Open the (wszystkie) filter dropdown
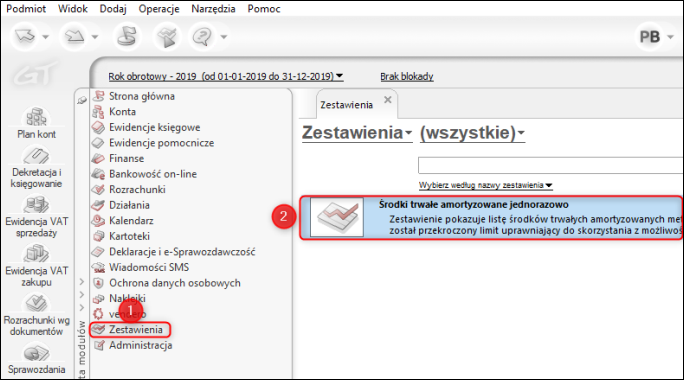 coord(472,133)
